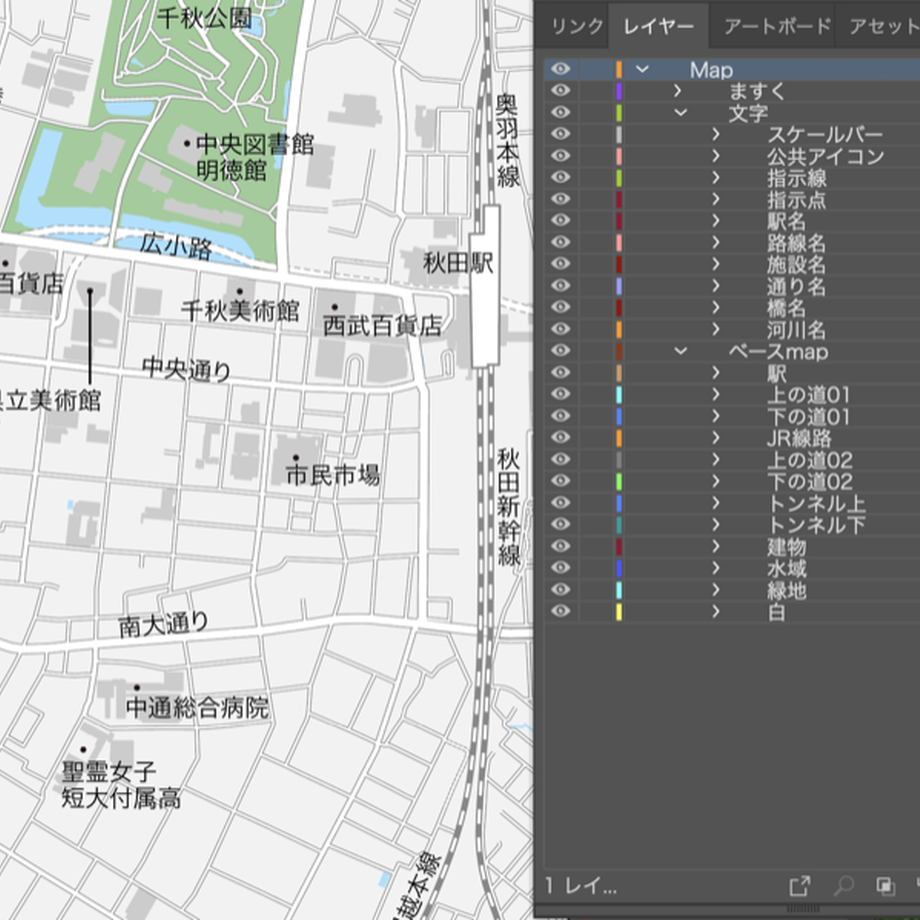
Task: Click the yellow color bar of 白 layer
Action: click(x=619, y=611)
